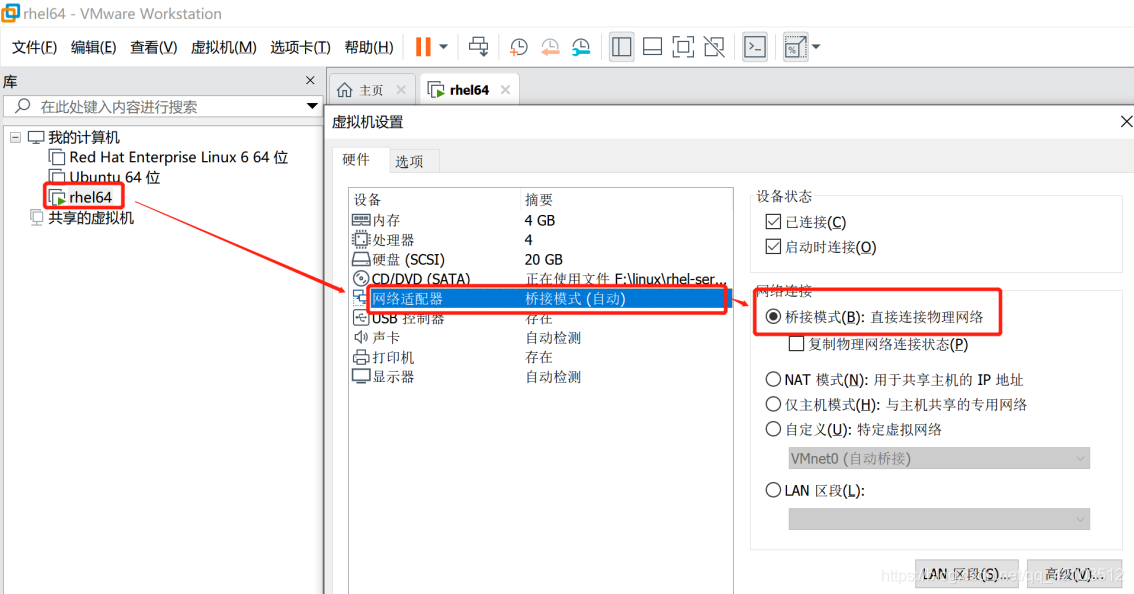Select the 硬盘 (SCSI) device row
The width and height of the screenshot is (1134, 594).
[540, 259]
